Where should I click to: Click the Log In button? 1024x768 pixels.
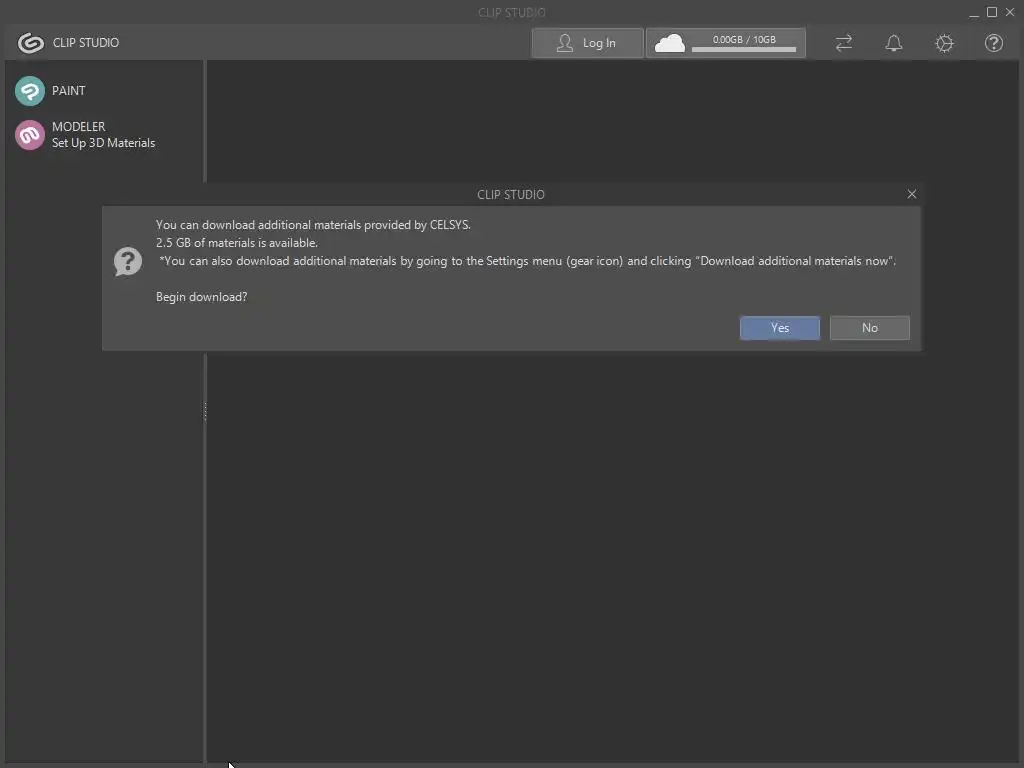[x=587, y=43]
